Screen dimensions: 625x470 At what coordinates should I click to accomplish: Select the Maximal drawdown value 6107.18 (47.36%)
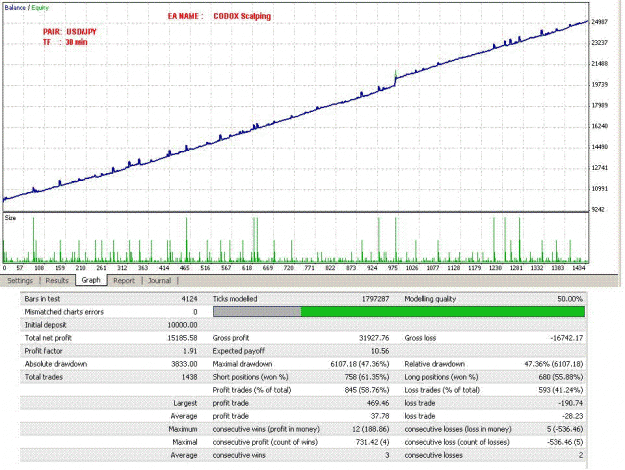click(x=360, y=364)
